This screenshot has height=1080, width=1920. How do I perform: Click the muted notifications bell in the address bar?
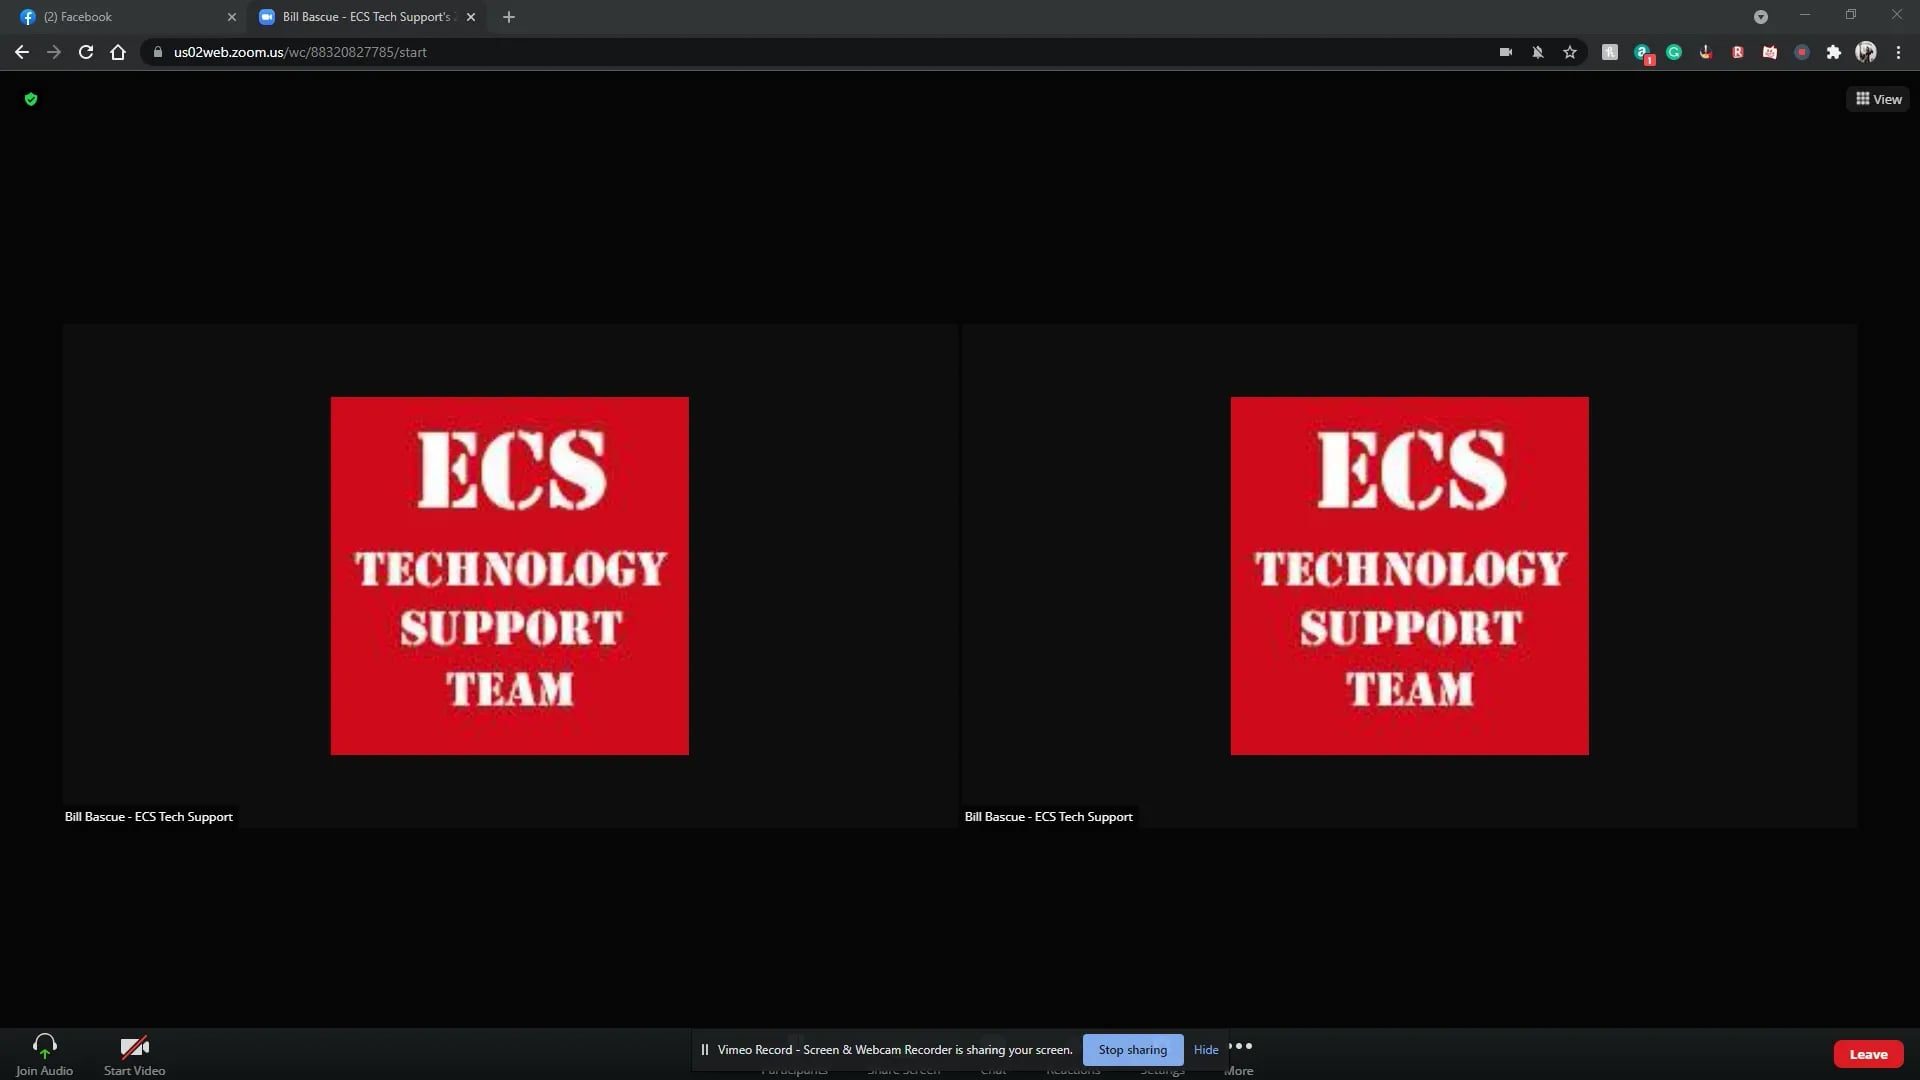[1537, 52]
